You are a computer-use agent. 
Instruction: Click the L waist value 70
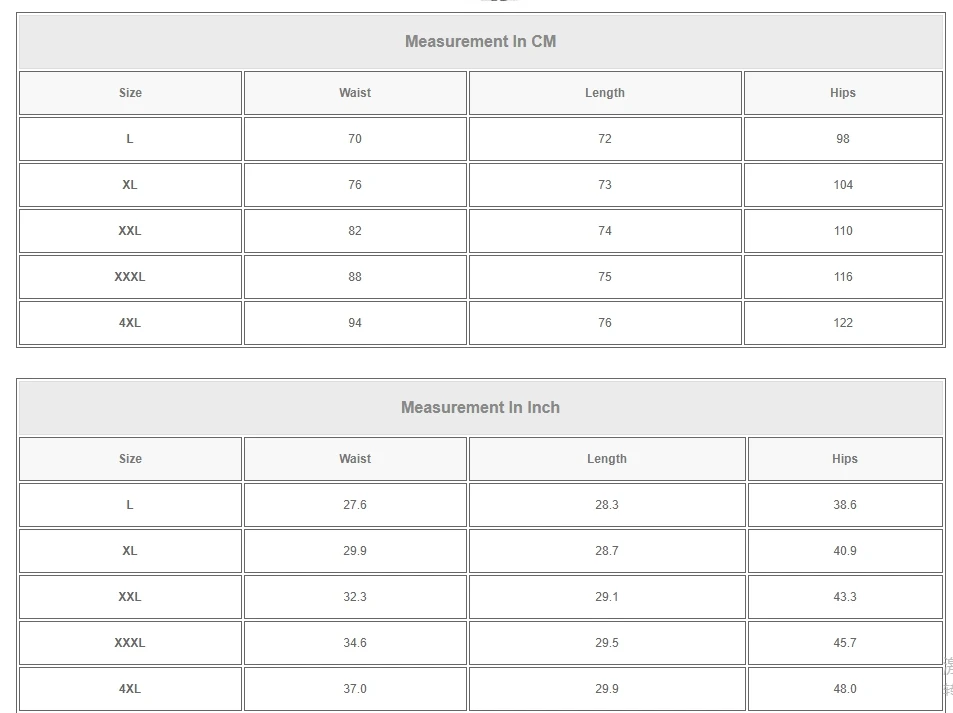tap(355, 139)
